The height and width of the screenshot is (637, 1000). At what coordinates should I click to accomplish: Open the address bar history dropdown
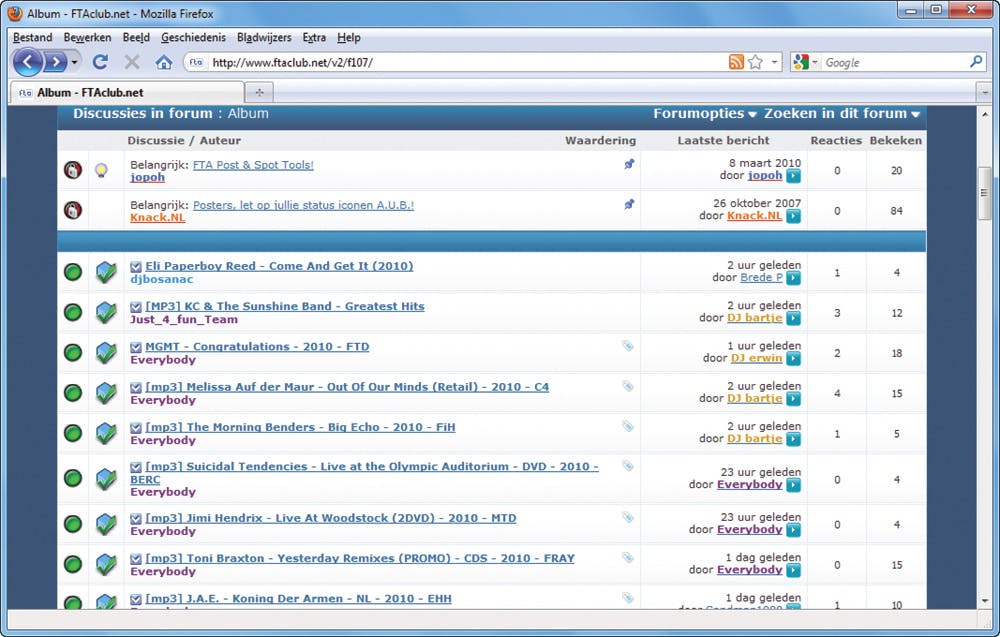coord(774,62)
